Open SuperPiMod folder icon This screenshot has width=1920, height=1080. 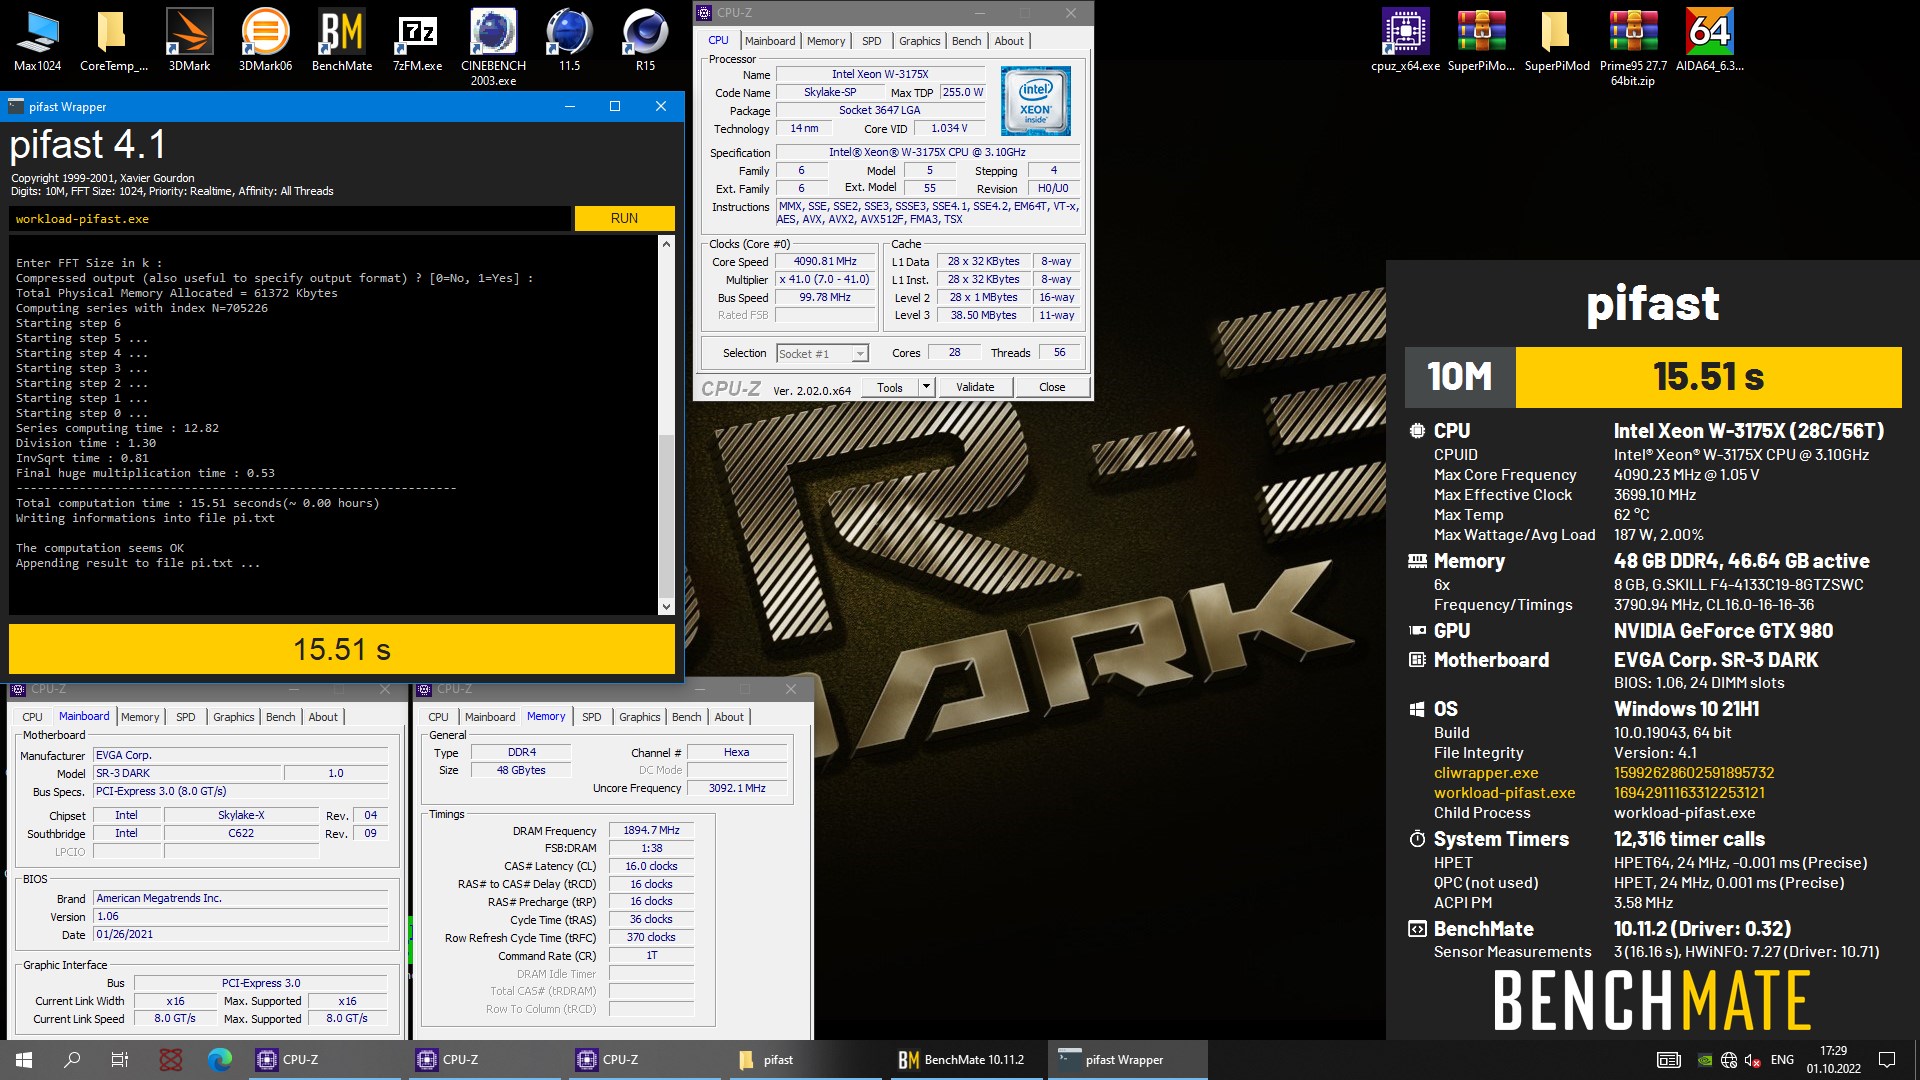click(x=1557, y=41)
